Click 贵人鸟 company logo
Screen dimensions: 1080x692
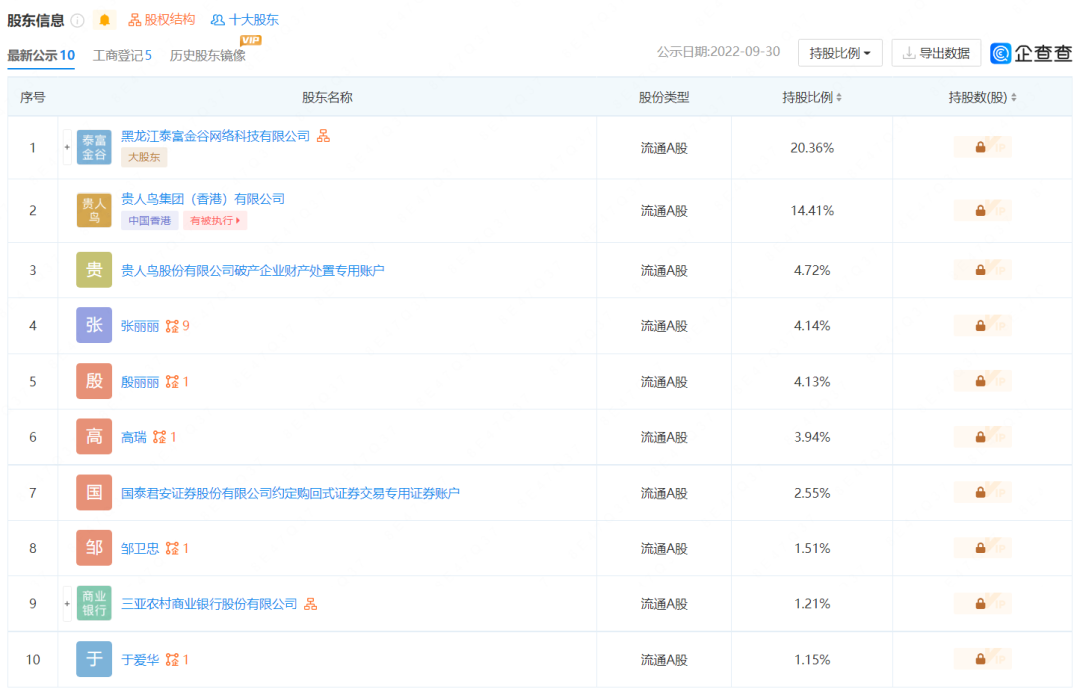(94, 210)
